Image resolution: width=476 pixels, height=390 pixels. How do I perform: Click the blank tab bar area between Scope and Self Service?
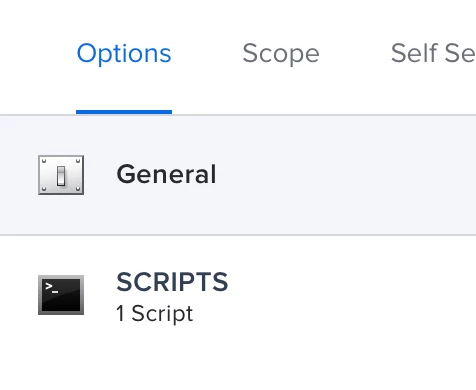click(x=355, y=53)
